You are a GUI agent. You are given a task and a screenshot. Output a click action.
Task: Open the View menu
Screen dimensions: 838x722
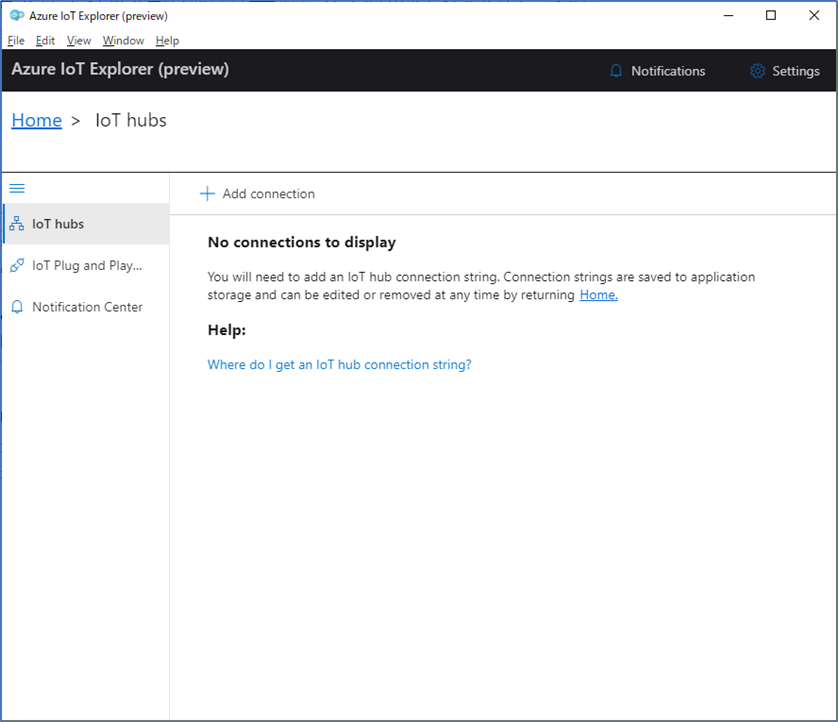pos(78,40)
